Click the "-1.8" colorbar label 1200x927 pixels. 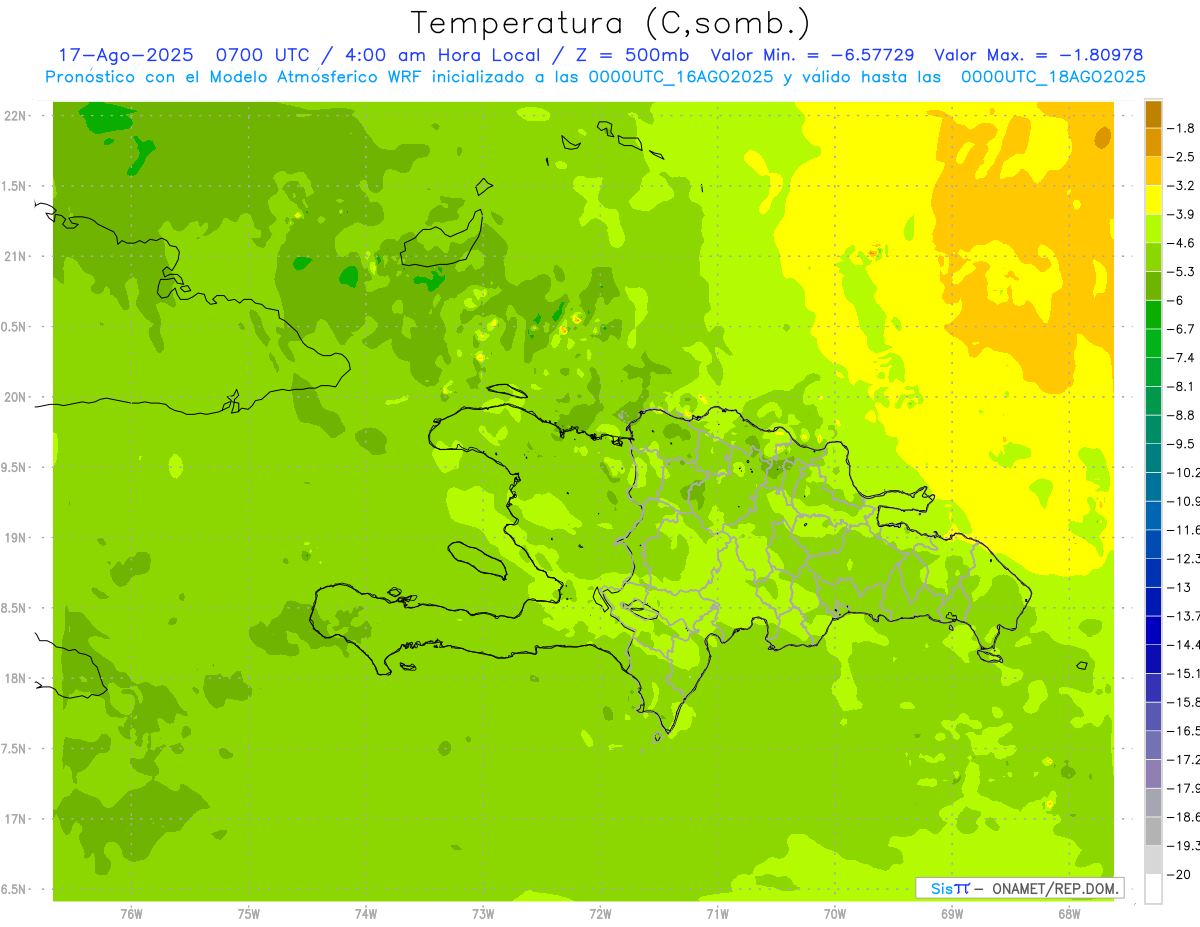tap(1182, 128)
